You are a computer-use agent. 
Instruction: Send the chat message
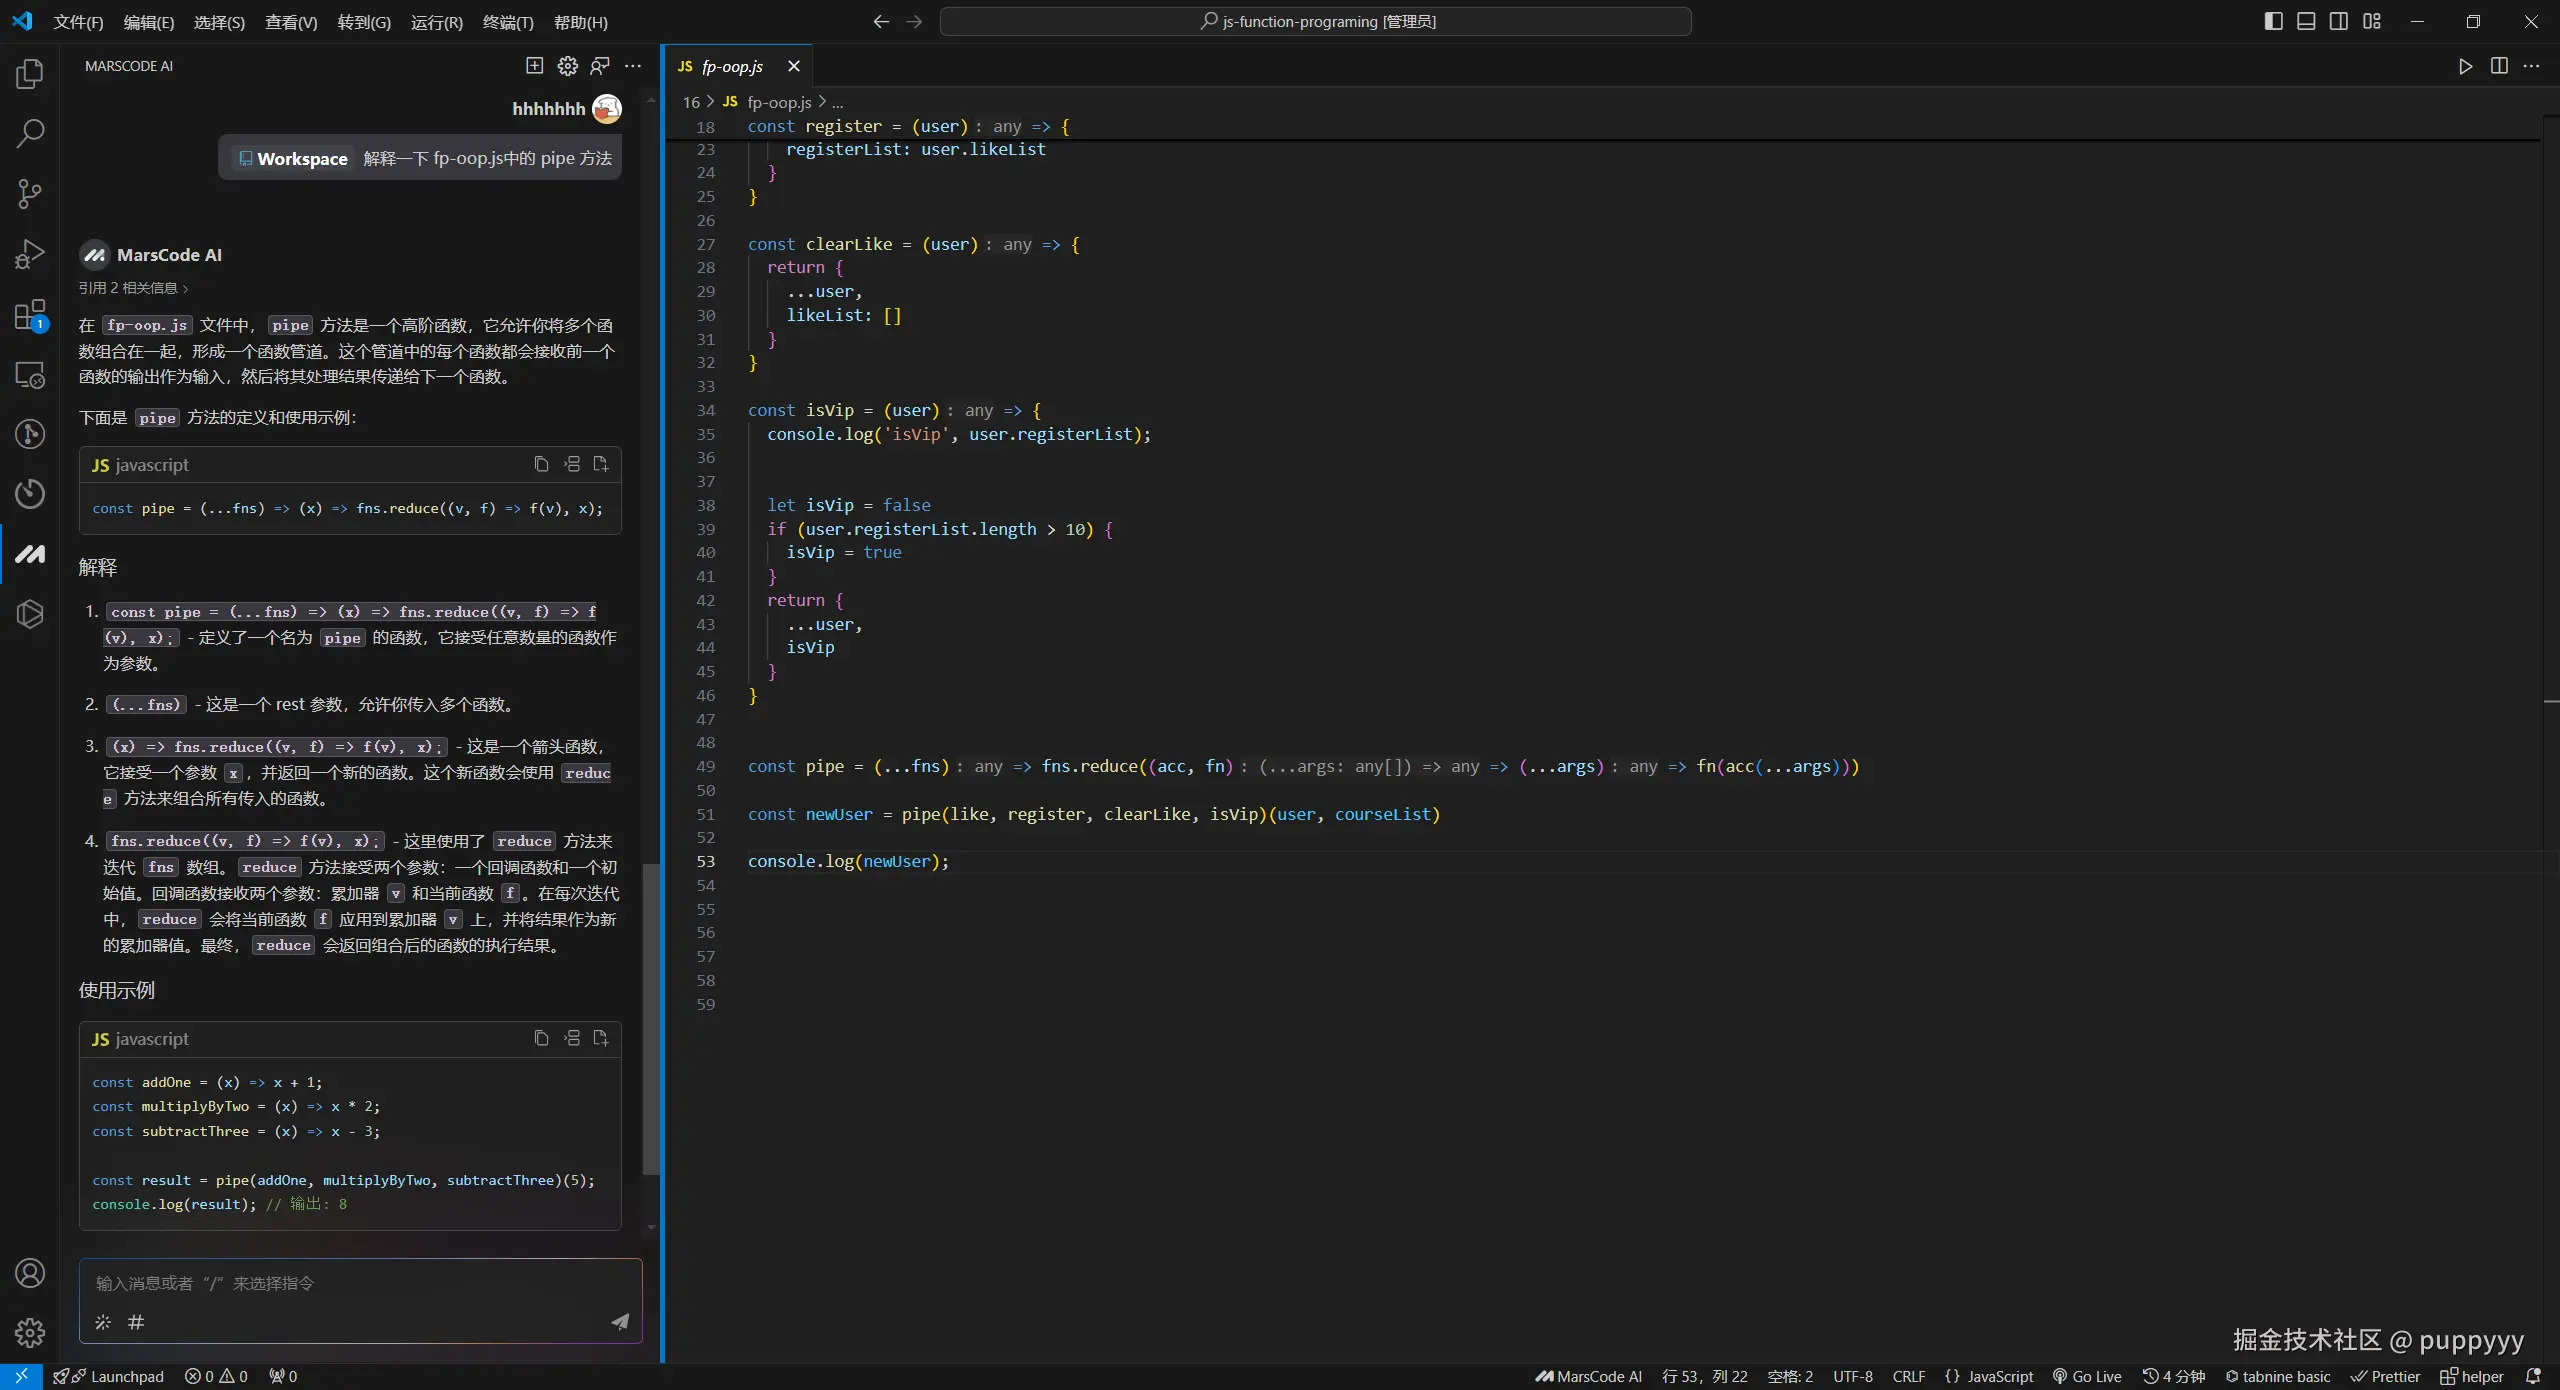[x=620, y=1322]
